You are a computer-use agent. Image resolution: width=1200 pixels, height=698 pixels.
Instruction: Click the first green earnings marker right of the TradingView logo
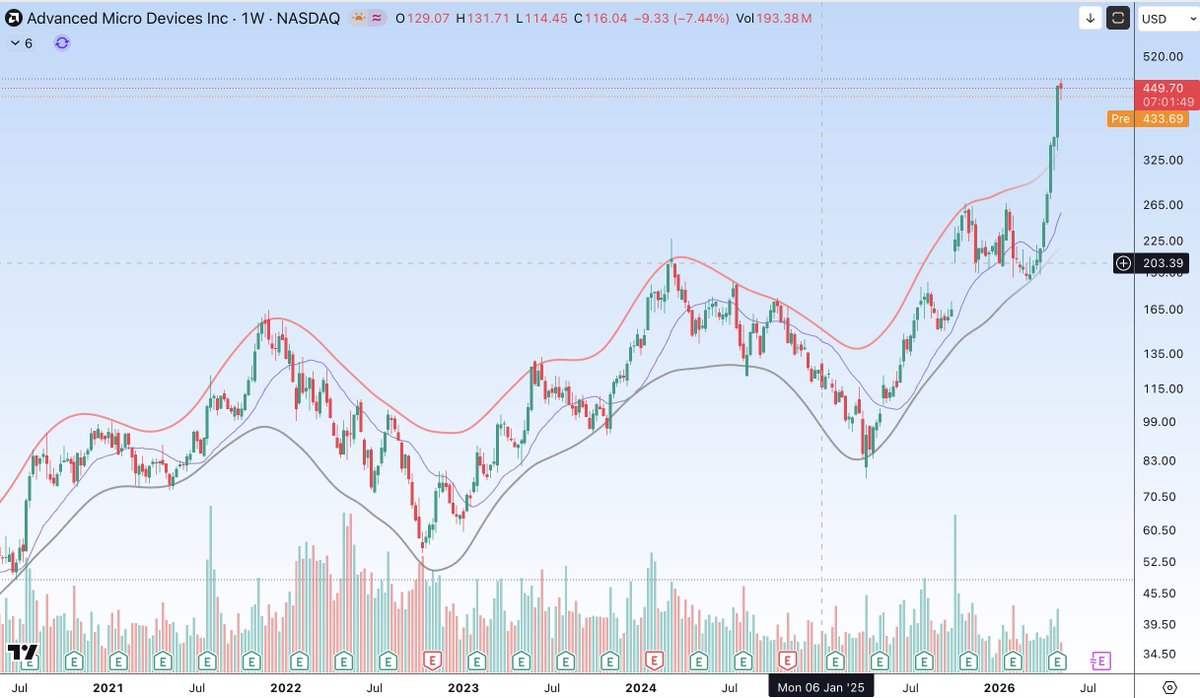74,660
